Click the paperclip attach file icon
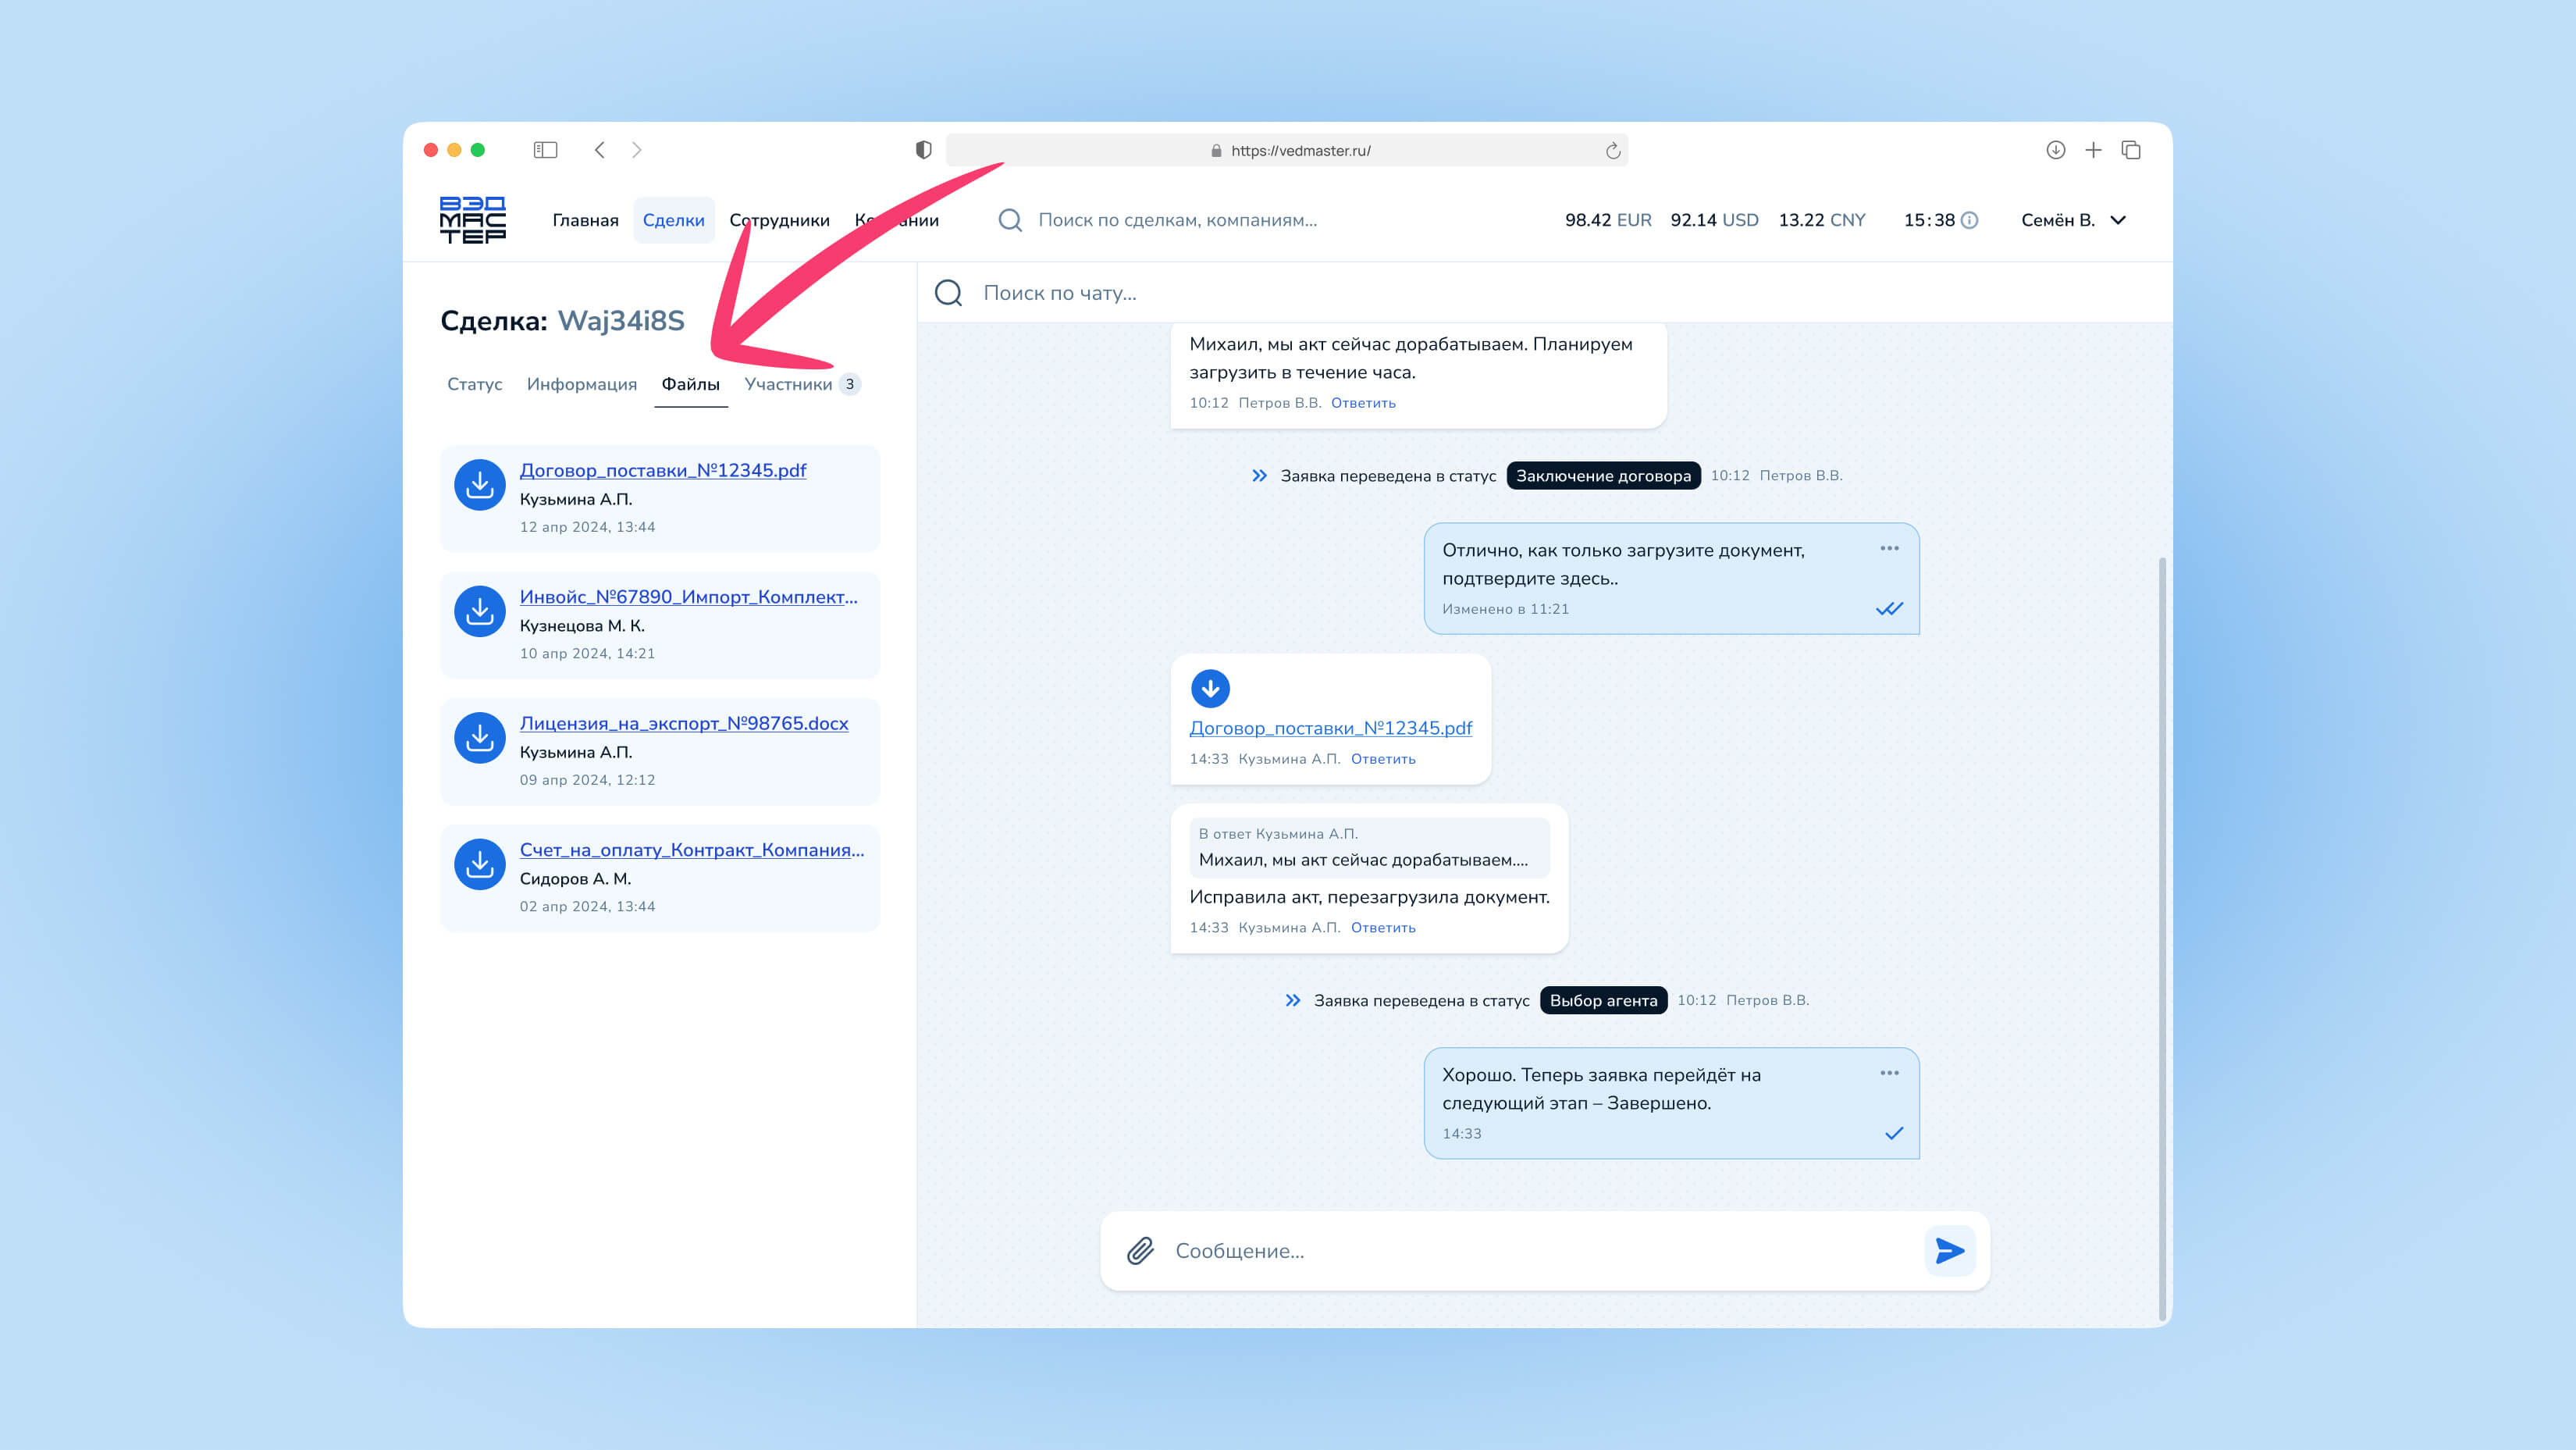This screenshot has width=2576, height=1450. [1140, 1251]
